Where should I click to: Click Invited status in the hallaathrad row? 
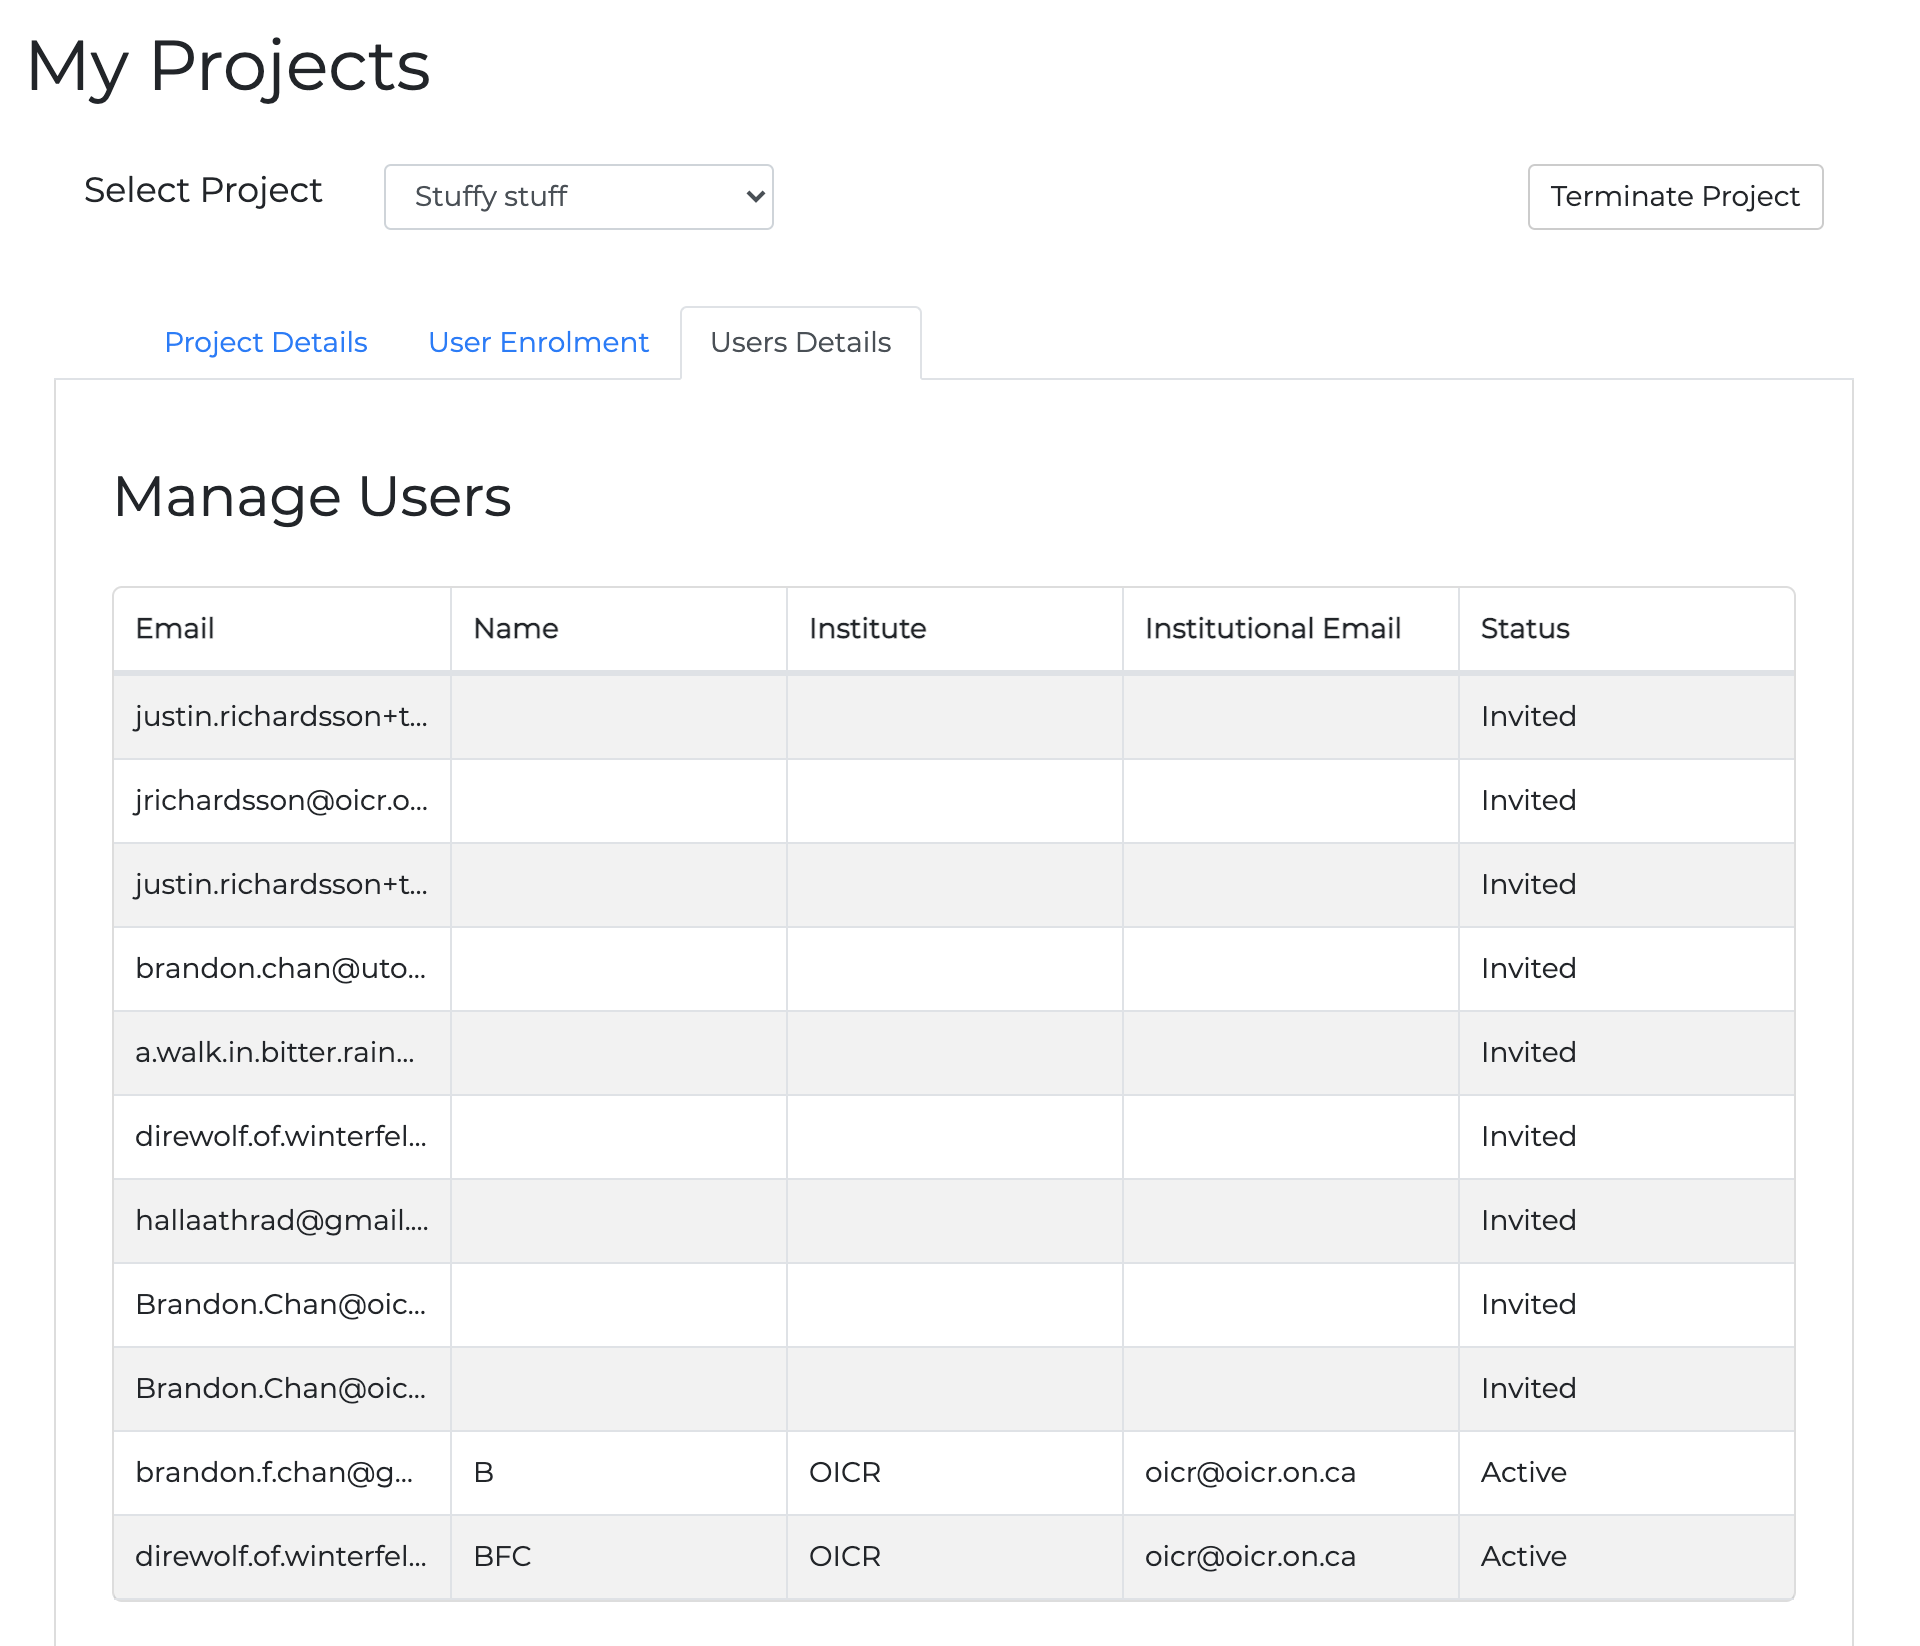1626,1221
